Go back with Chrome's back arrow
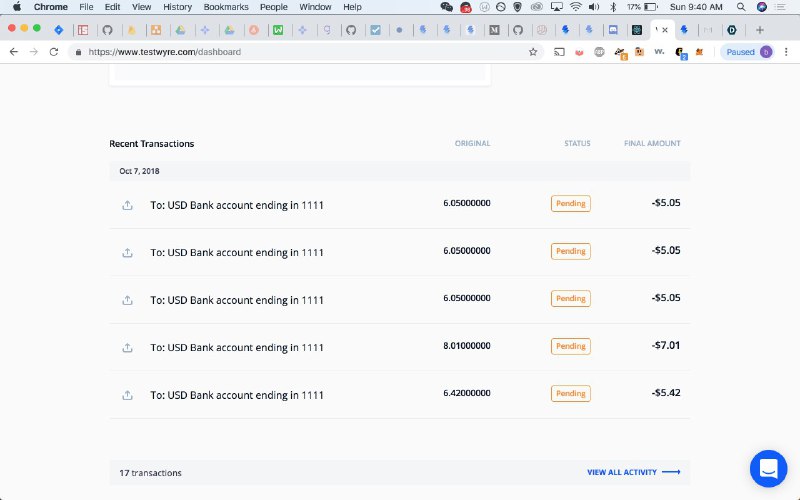This screenshot has height=500, width=800. coord(14,52)
